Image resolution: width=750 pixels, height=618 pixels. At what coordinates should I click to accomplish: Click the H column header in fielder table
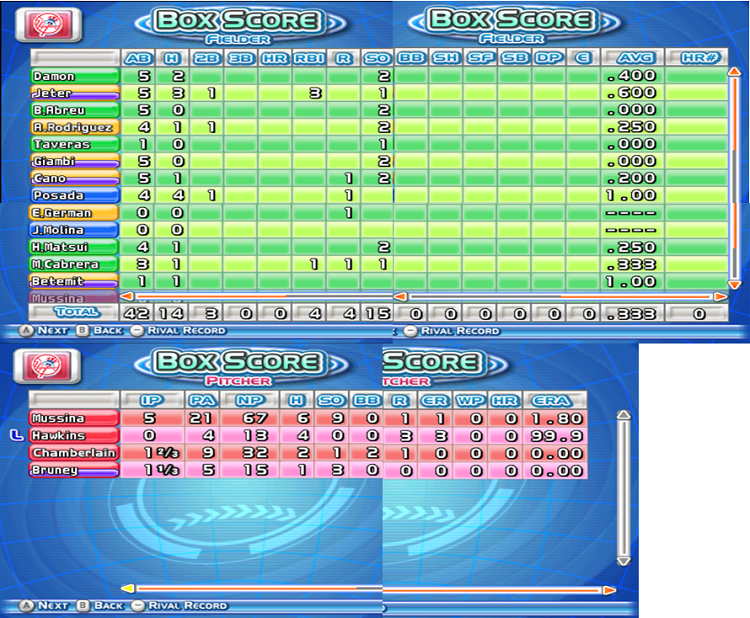pyautogui.click(x=172, y=58)
